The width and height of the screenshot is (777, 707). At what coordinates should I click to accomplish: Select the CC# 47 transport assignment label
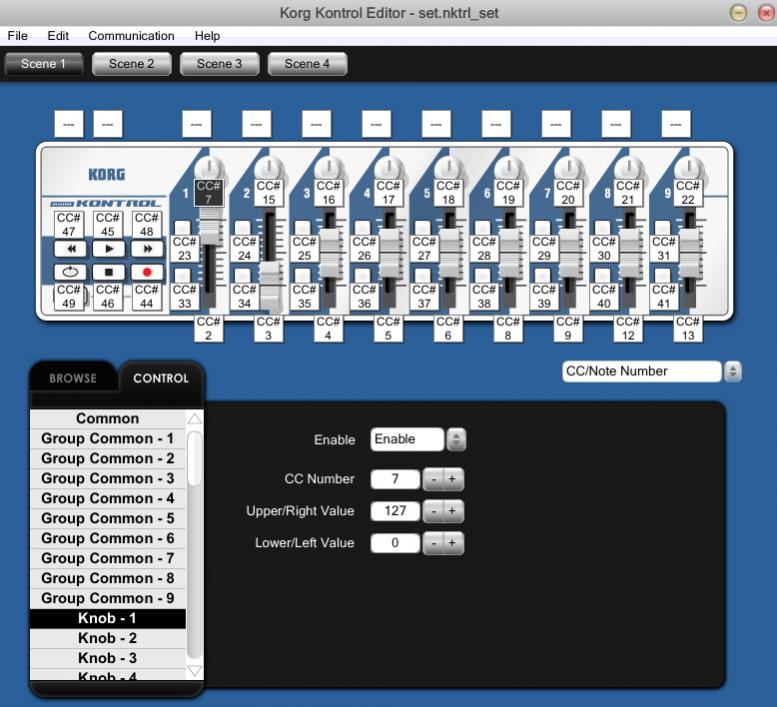point(69,224)
